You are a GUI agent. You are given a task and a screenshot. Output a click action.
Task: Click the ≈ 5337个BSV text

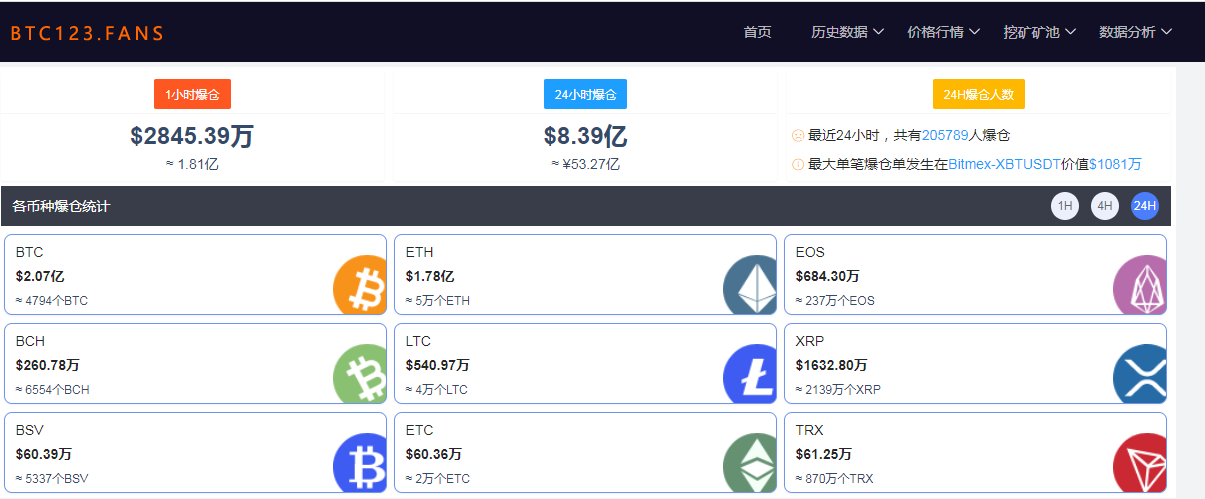(52, 478)
